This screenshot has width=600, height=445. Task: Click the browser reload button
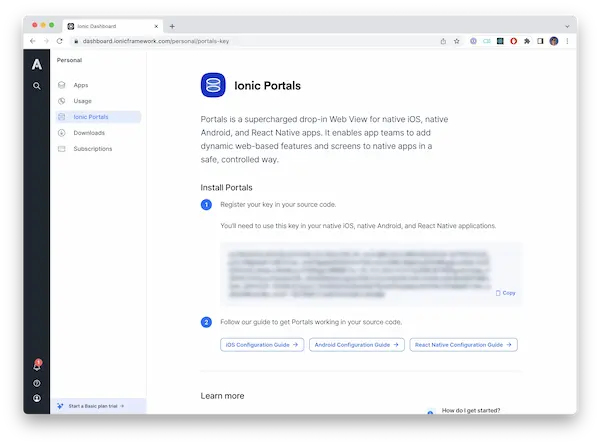pos(60,41)
